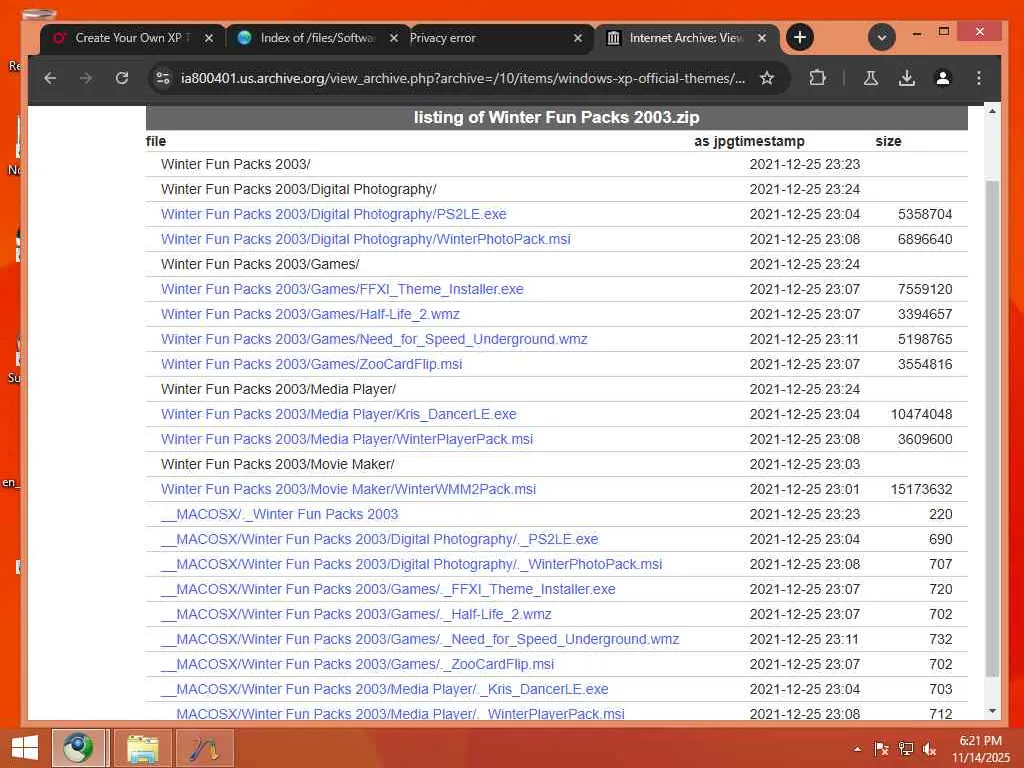Viewport: 1024px width, 768px height.
Task: Open __MACOSX ._WinterPhotoPack.msi link
Action: pyautogui.click(x=411, y=564)
